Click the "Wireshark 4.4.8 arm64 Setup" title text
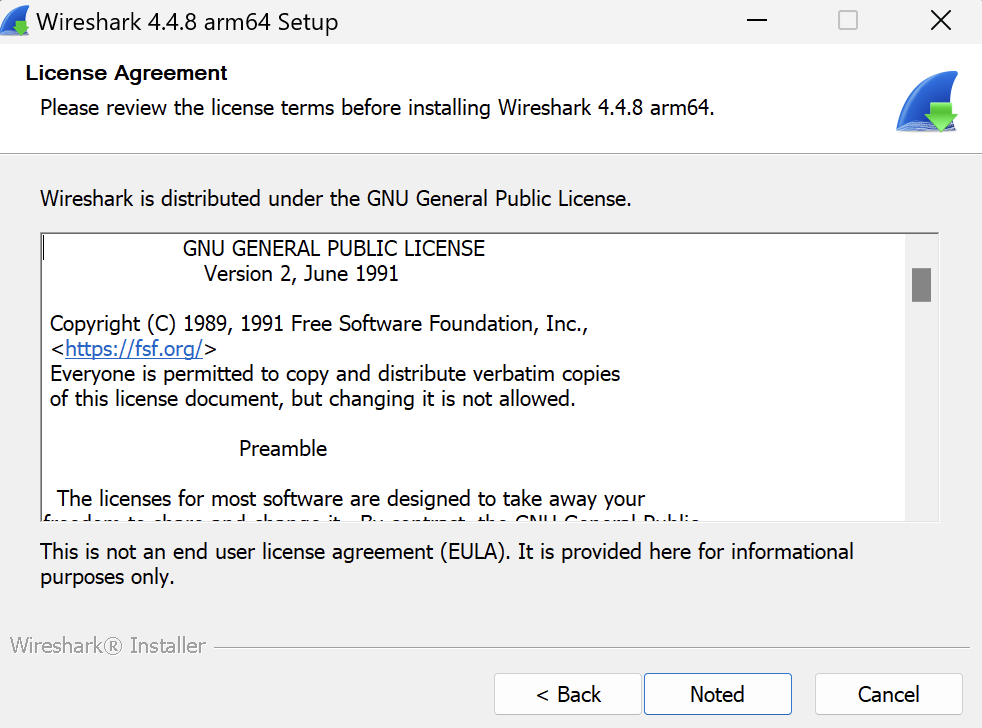This screenshot has height=728, width=982. (187, 22)
